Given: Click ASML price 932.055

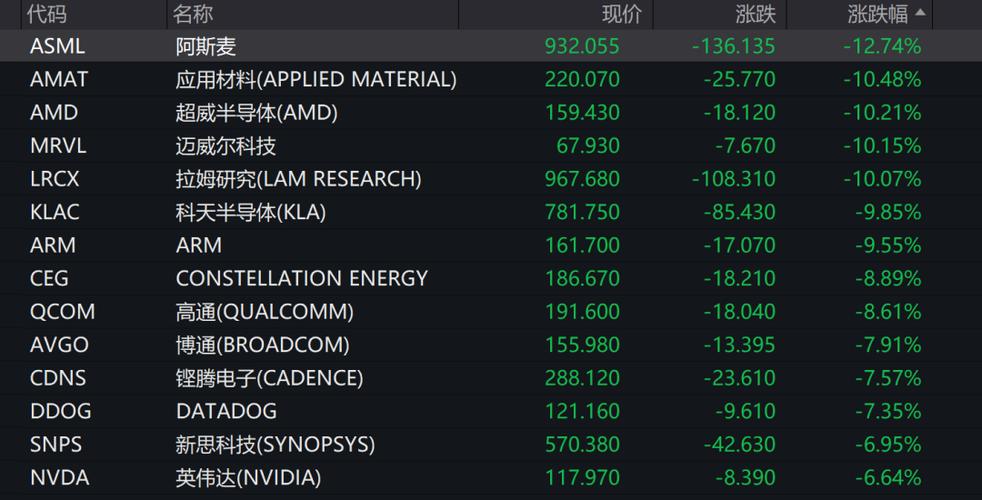Looking at the screenshot, I should coord(582,46).
